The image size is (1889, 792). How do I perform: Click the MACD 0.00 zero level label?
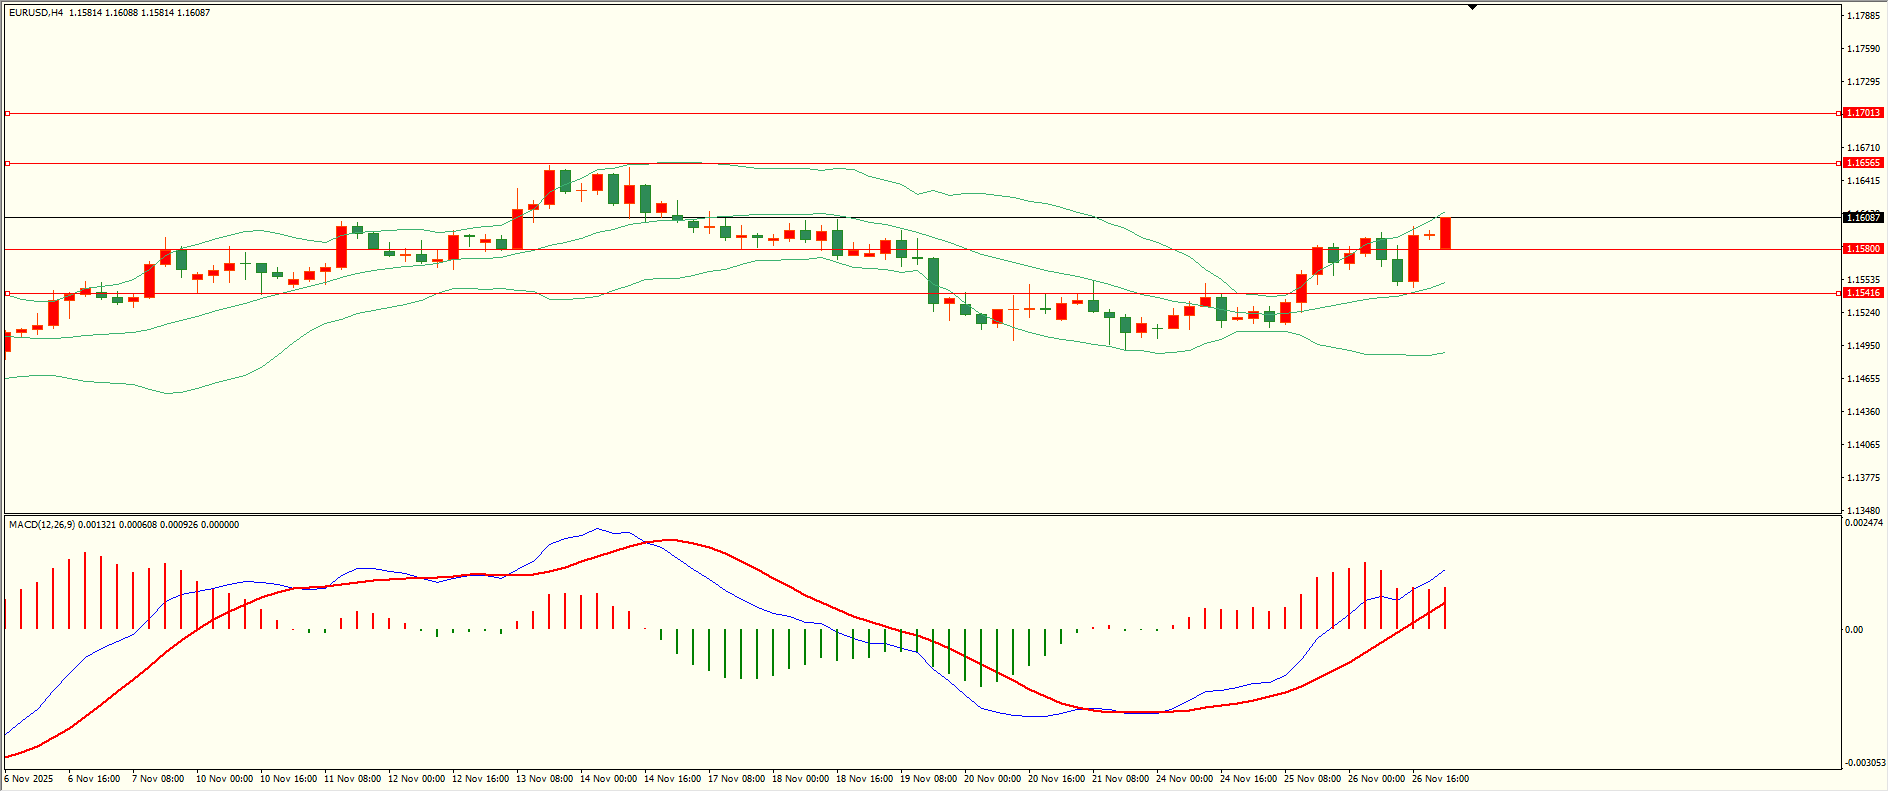[1854, 630]
